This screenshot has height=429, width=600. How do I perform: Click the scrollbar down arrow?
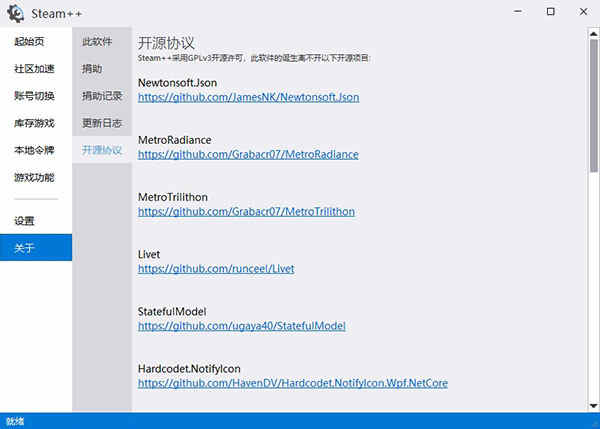coord(593,406)
